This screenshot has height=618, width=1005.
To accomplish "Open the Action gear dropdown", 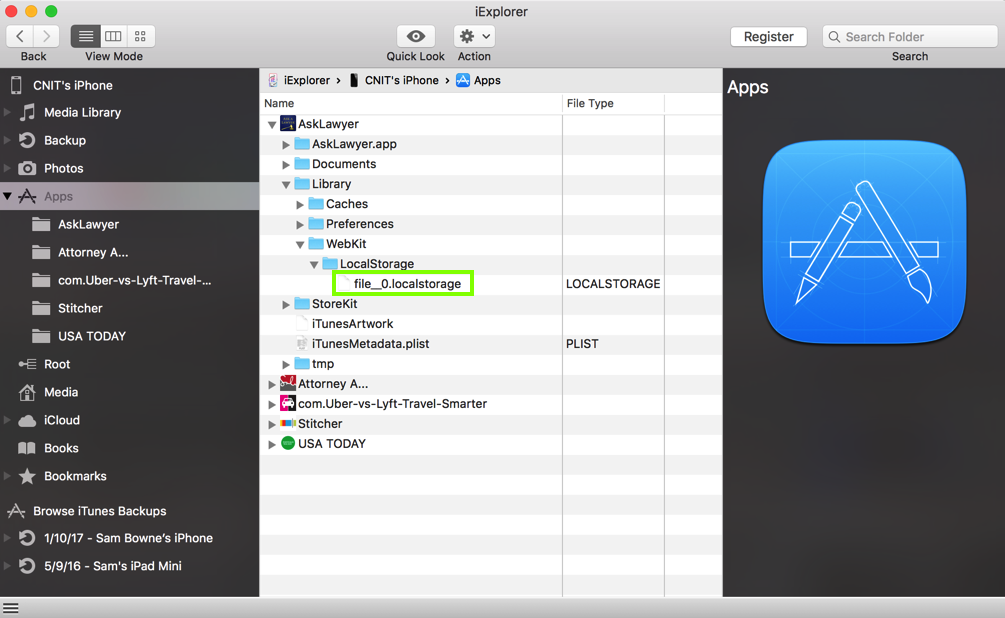I will [474, 37].
